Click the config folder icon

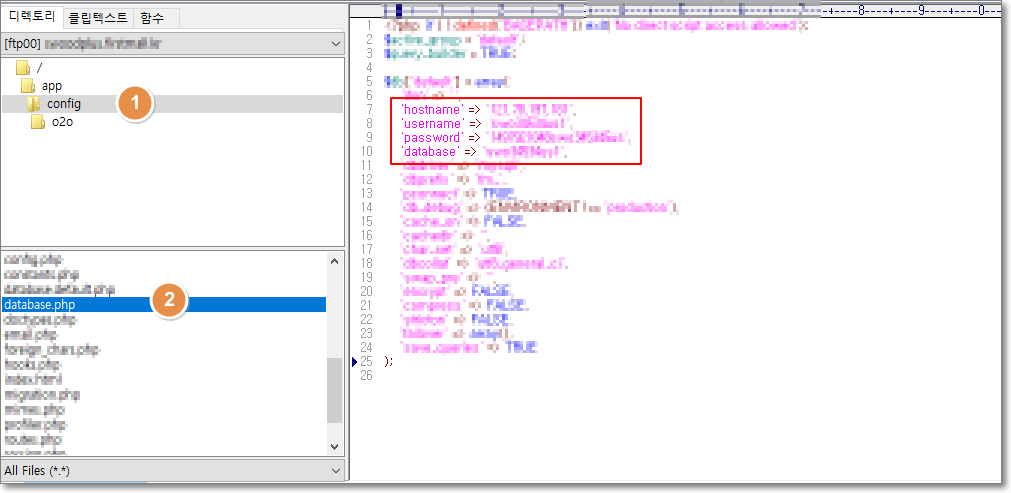(34, 104)
